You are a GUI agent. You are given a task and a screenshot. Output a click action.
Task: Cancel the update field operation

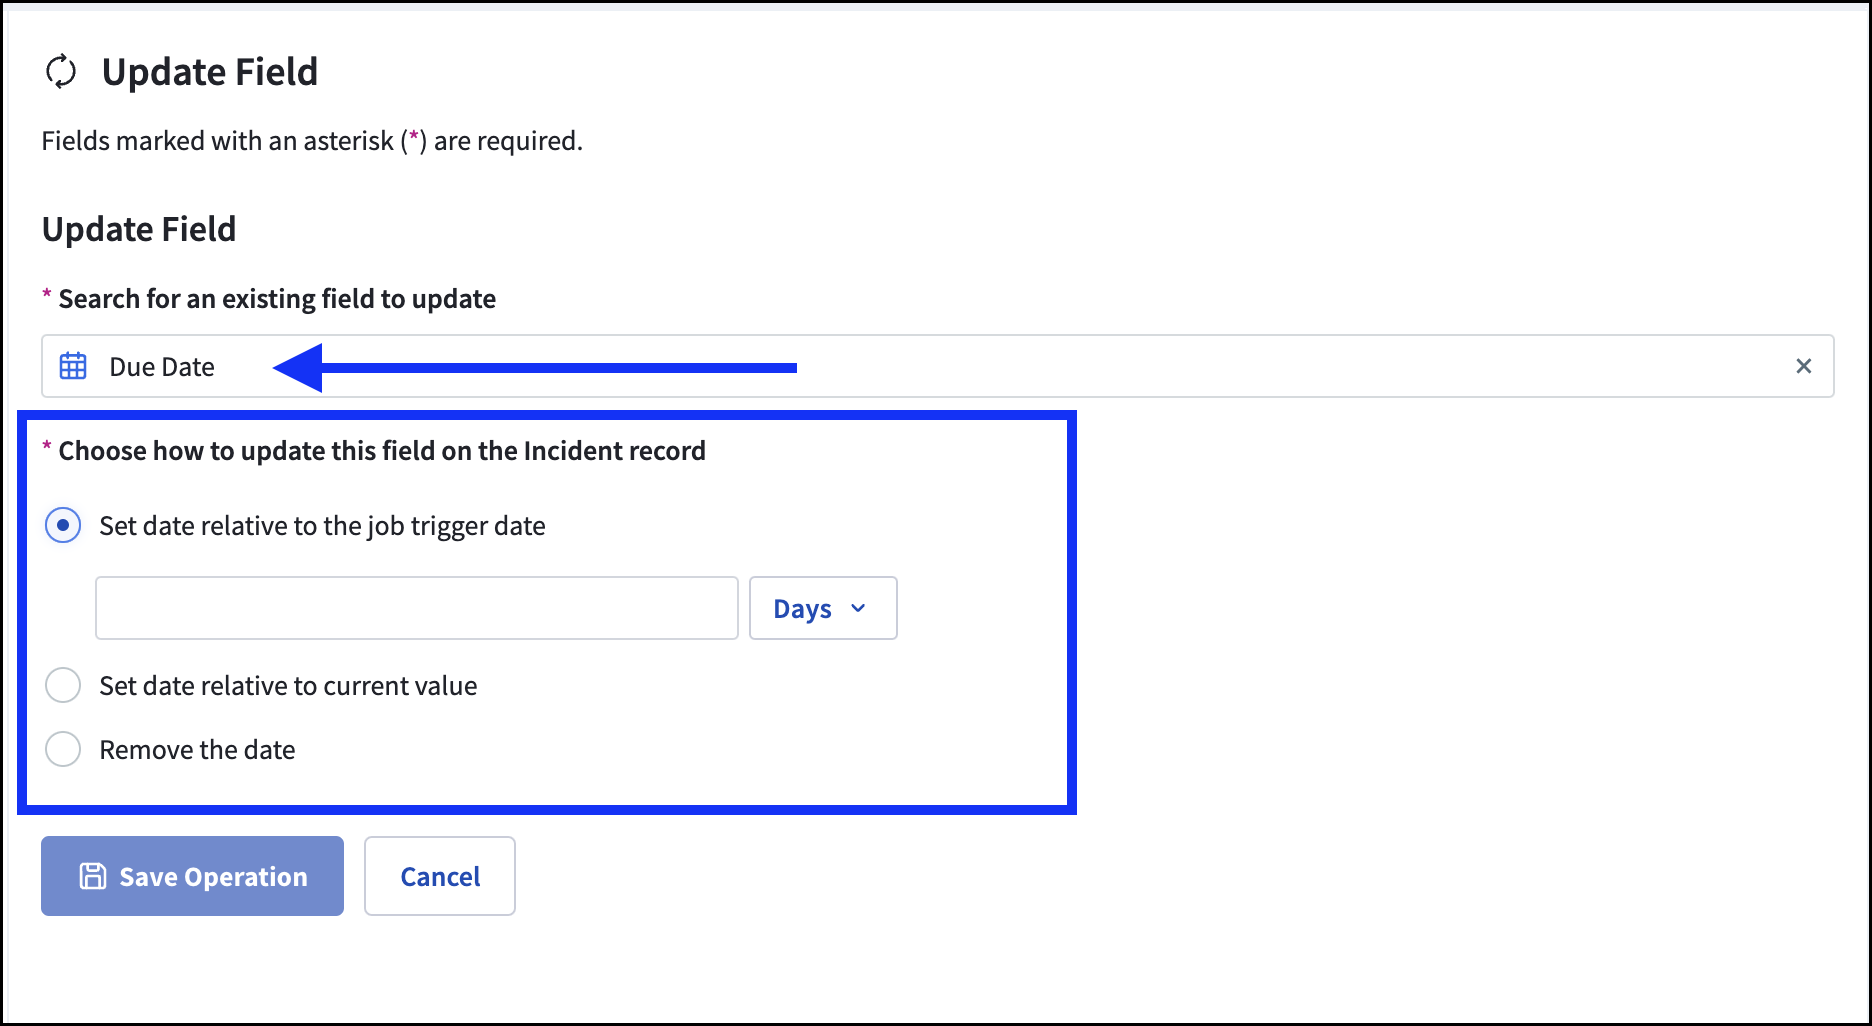pyautogui.click(x=440, y=876)
